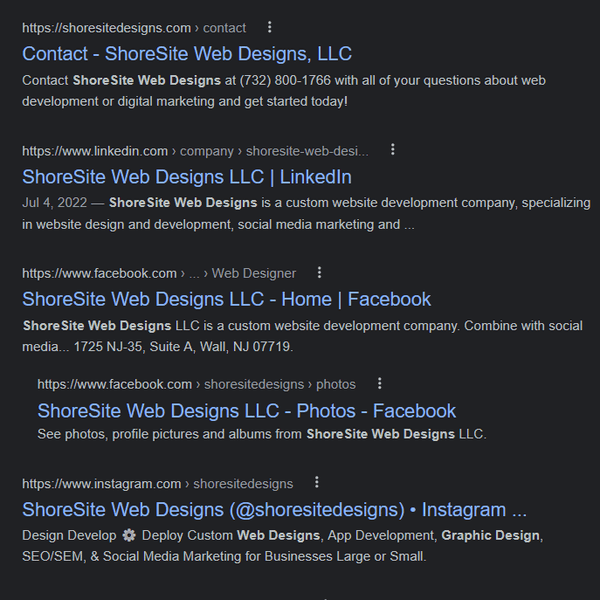Open Contact - ShoreSite Web Designs, LLC link
The image size is (600, 600).
(x=187, y=54)
